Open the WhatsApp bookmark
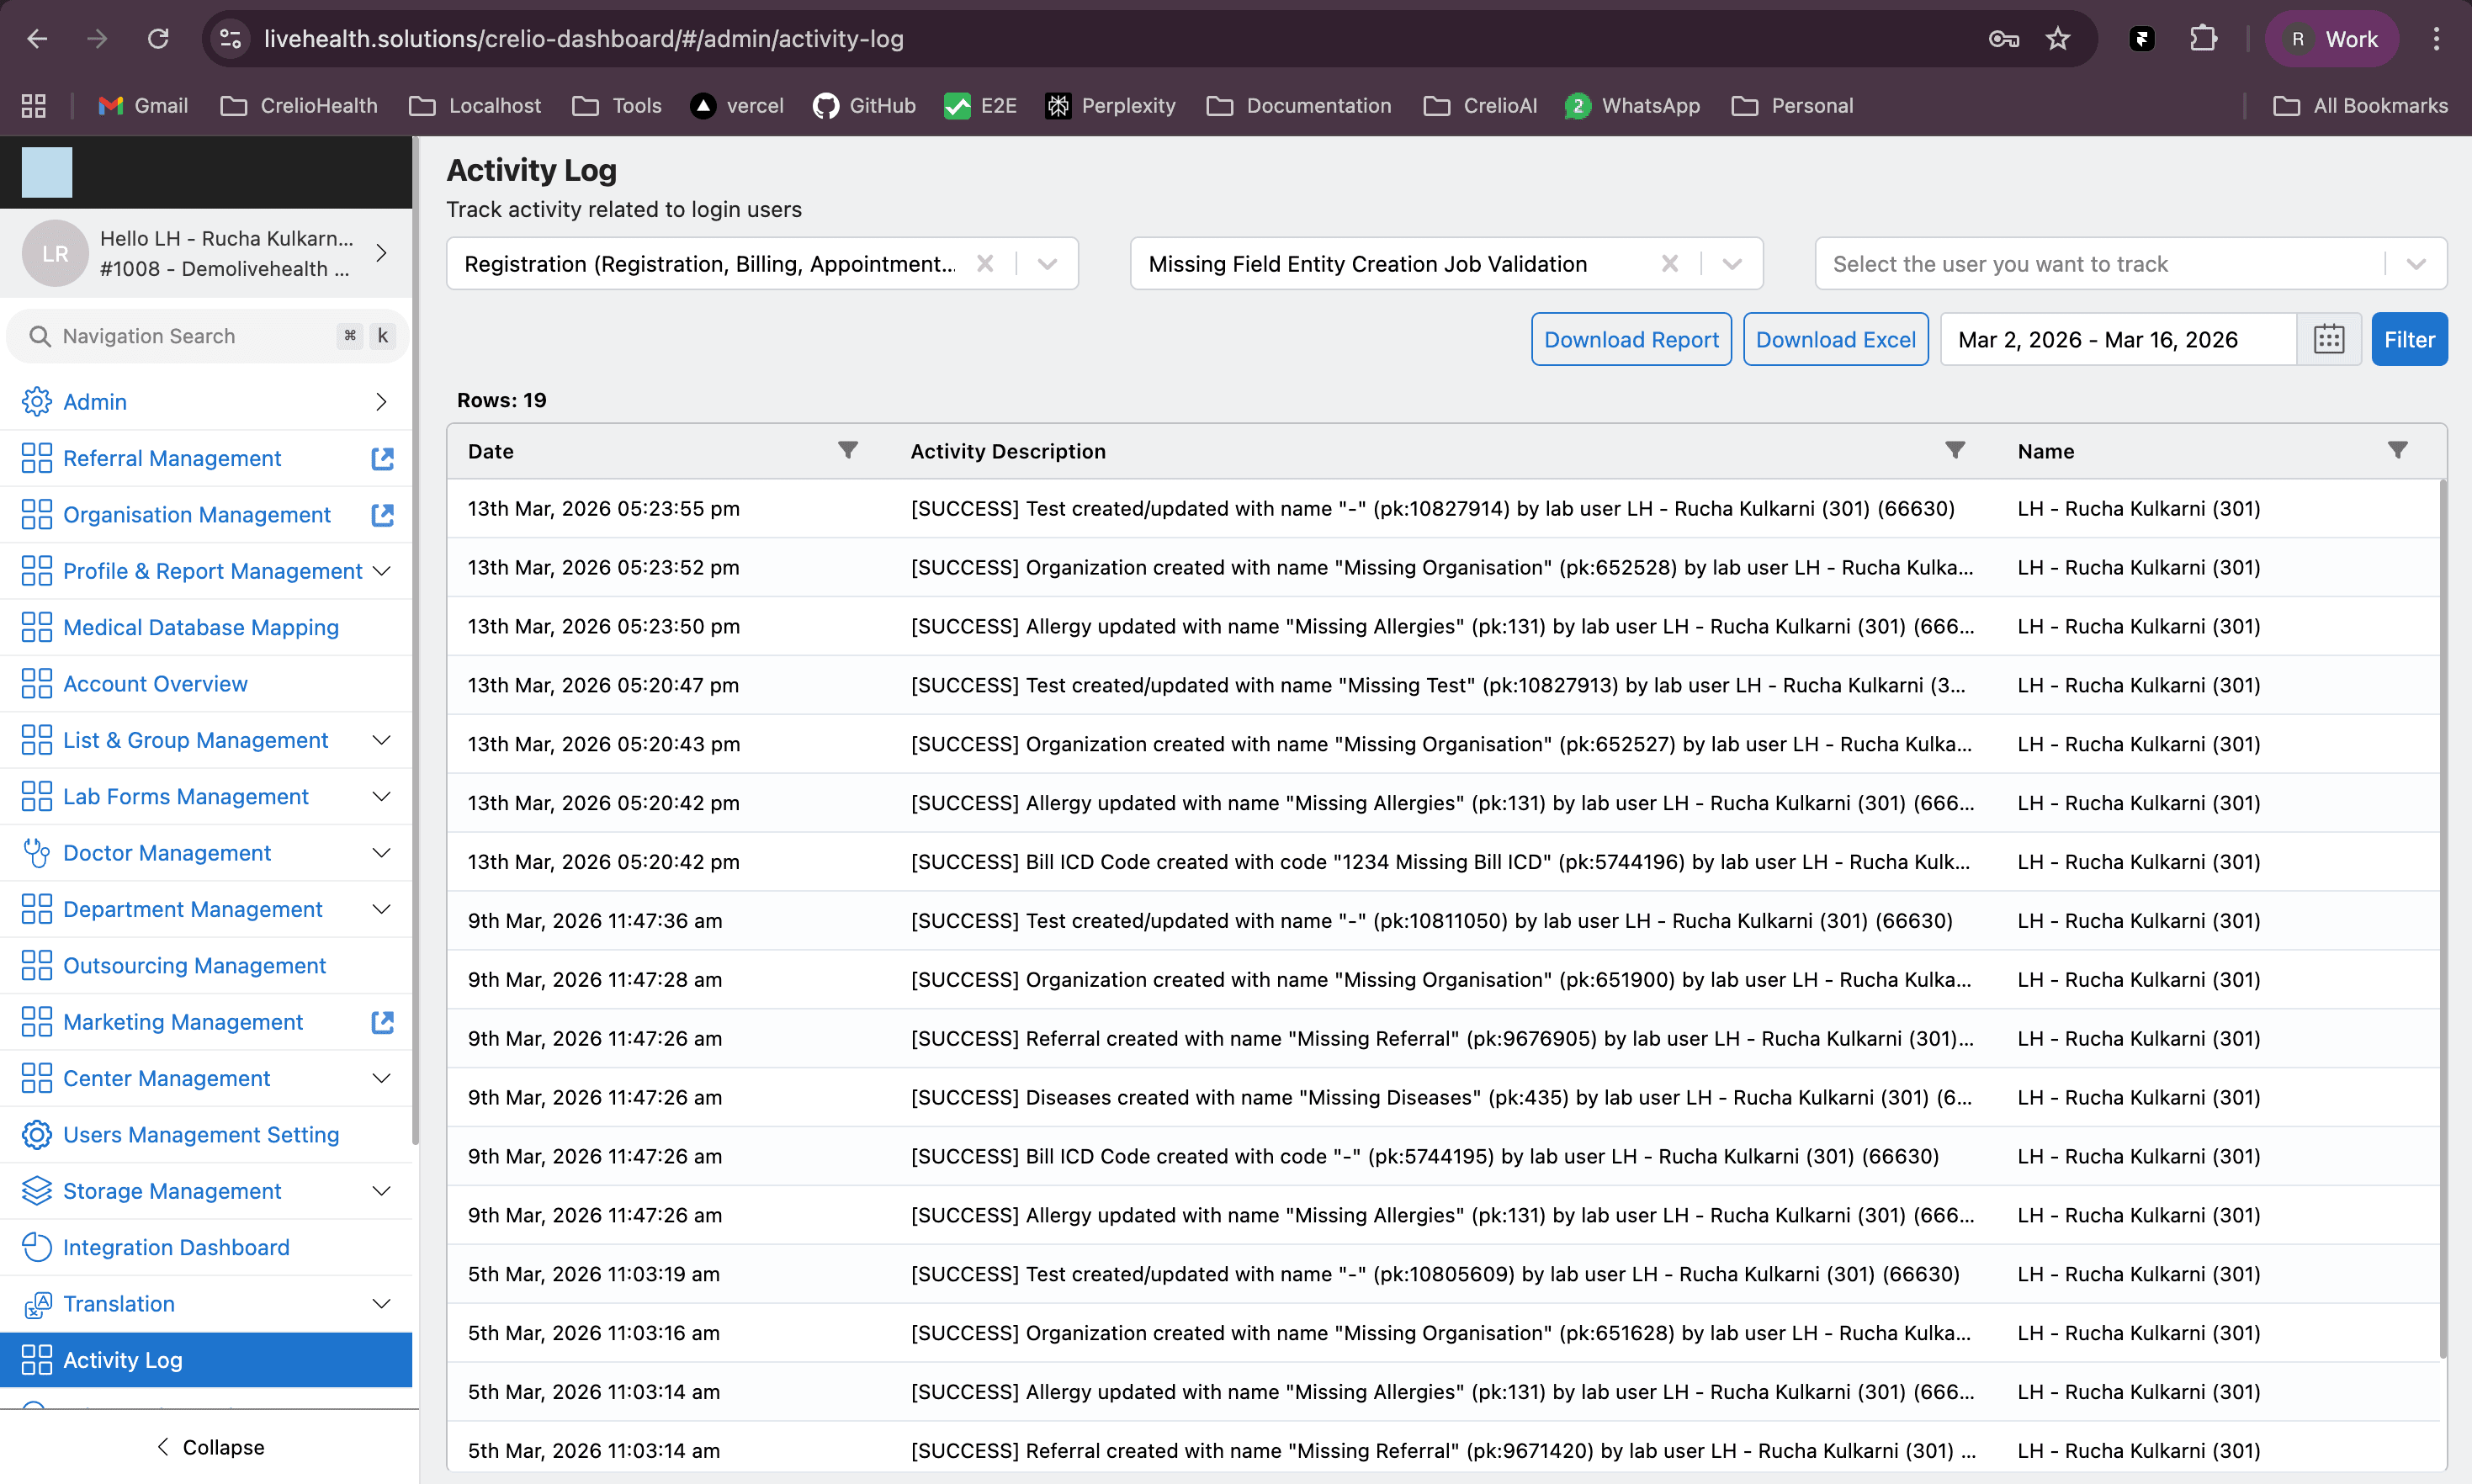 coord(1632,105)
